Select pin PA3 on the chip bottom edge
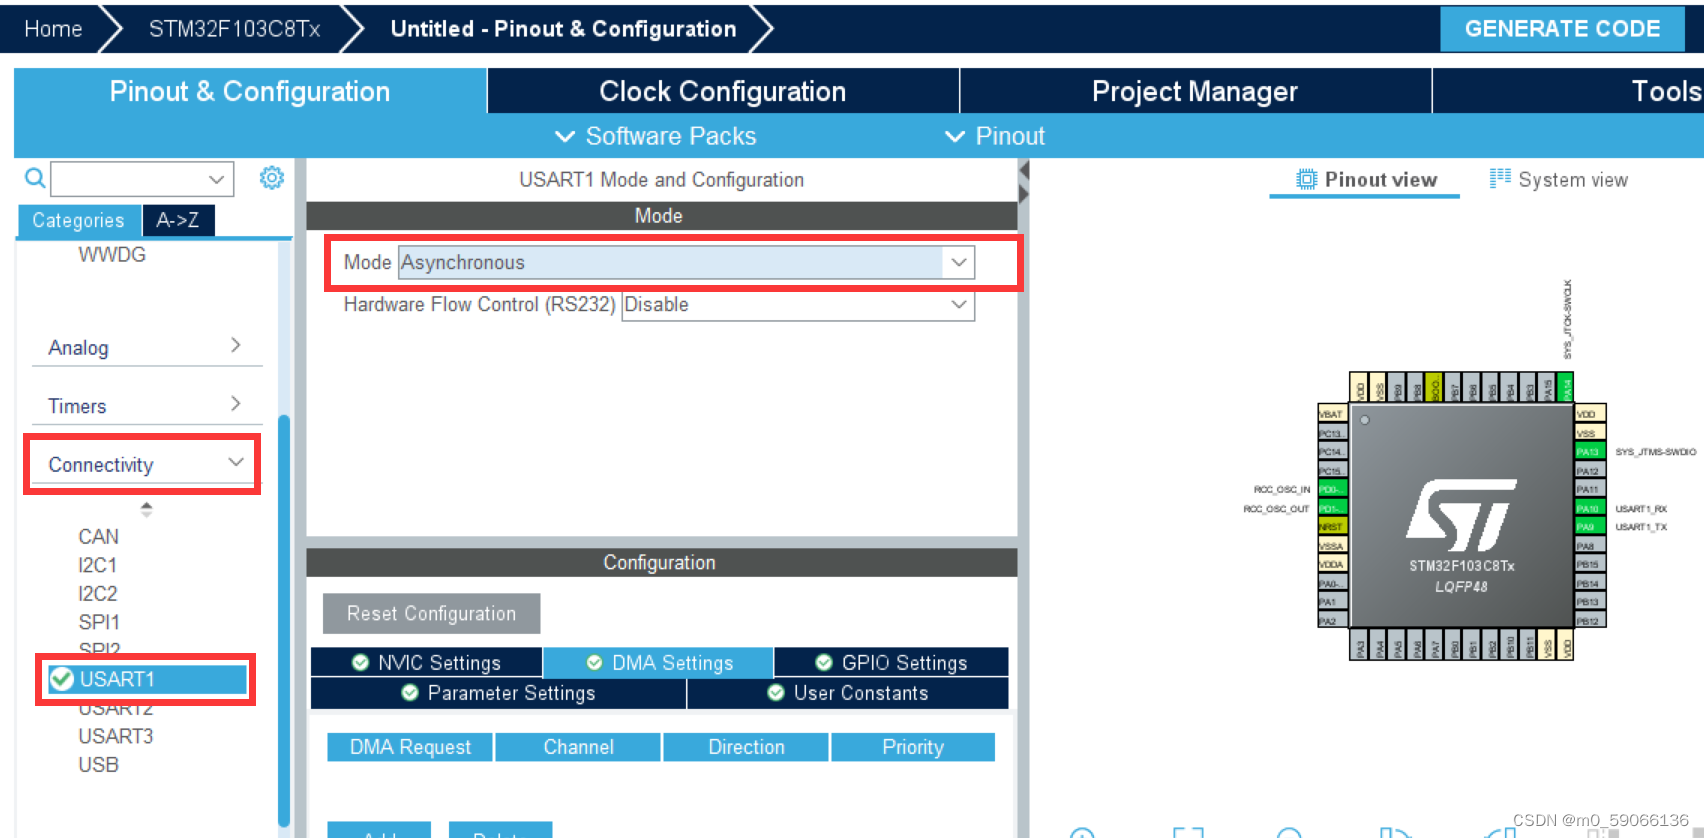1704x838 pixels. 1358,644
